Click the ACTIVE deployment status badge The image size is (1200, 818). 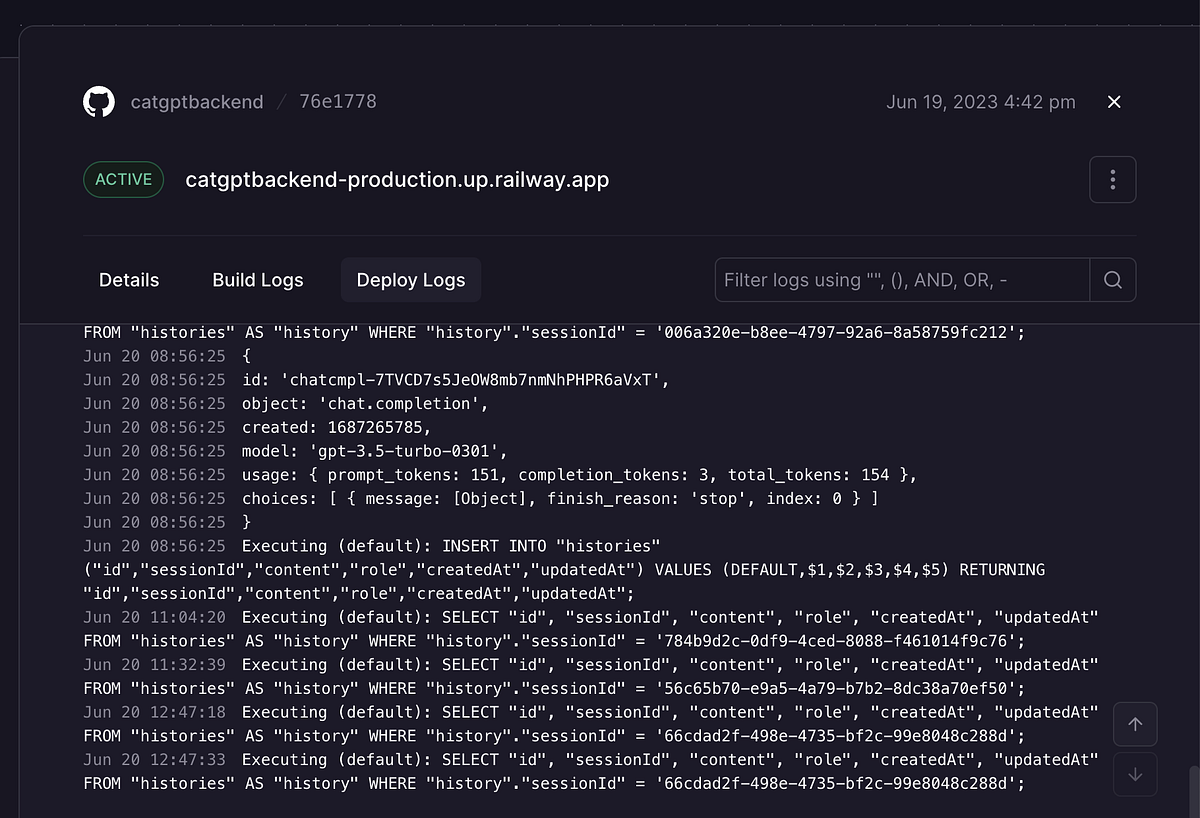123,179
